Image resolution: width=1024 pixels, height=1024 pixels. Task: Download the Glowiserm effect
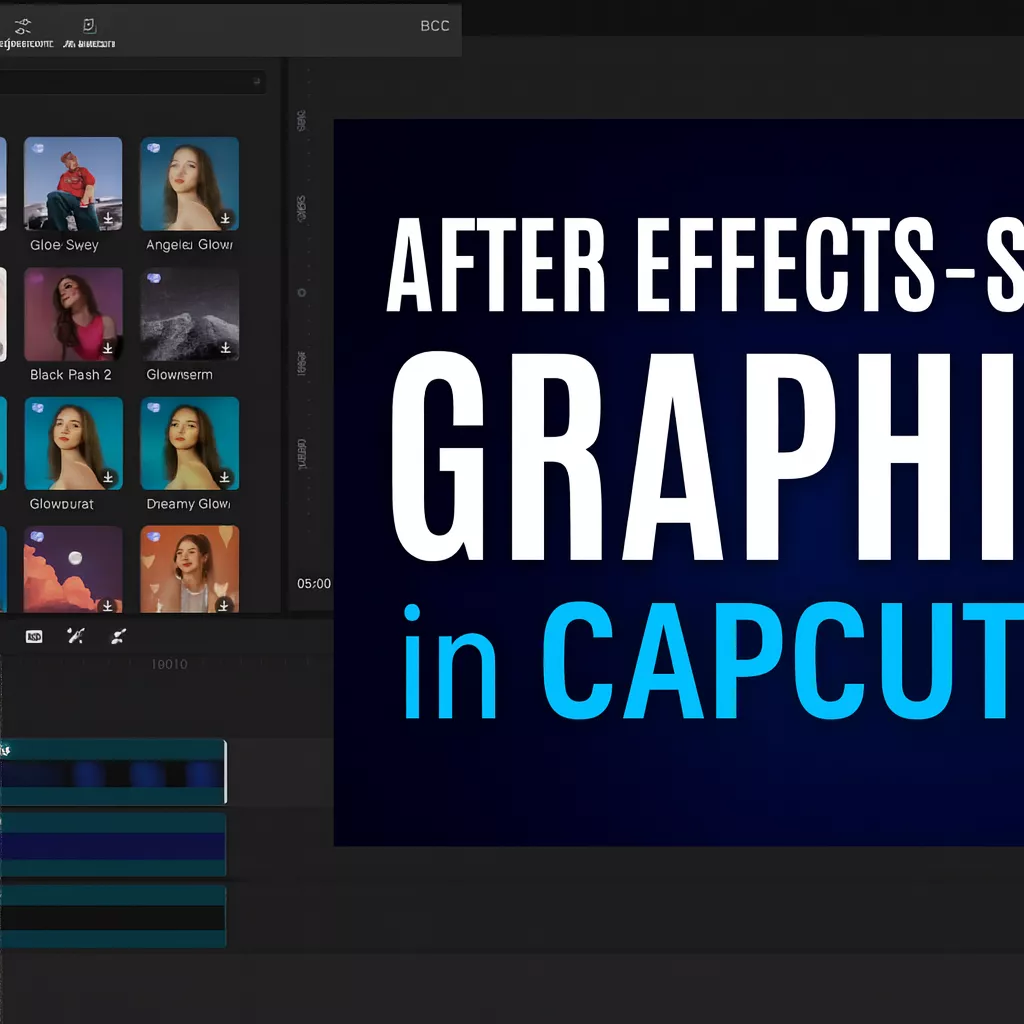click(226, 348)
